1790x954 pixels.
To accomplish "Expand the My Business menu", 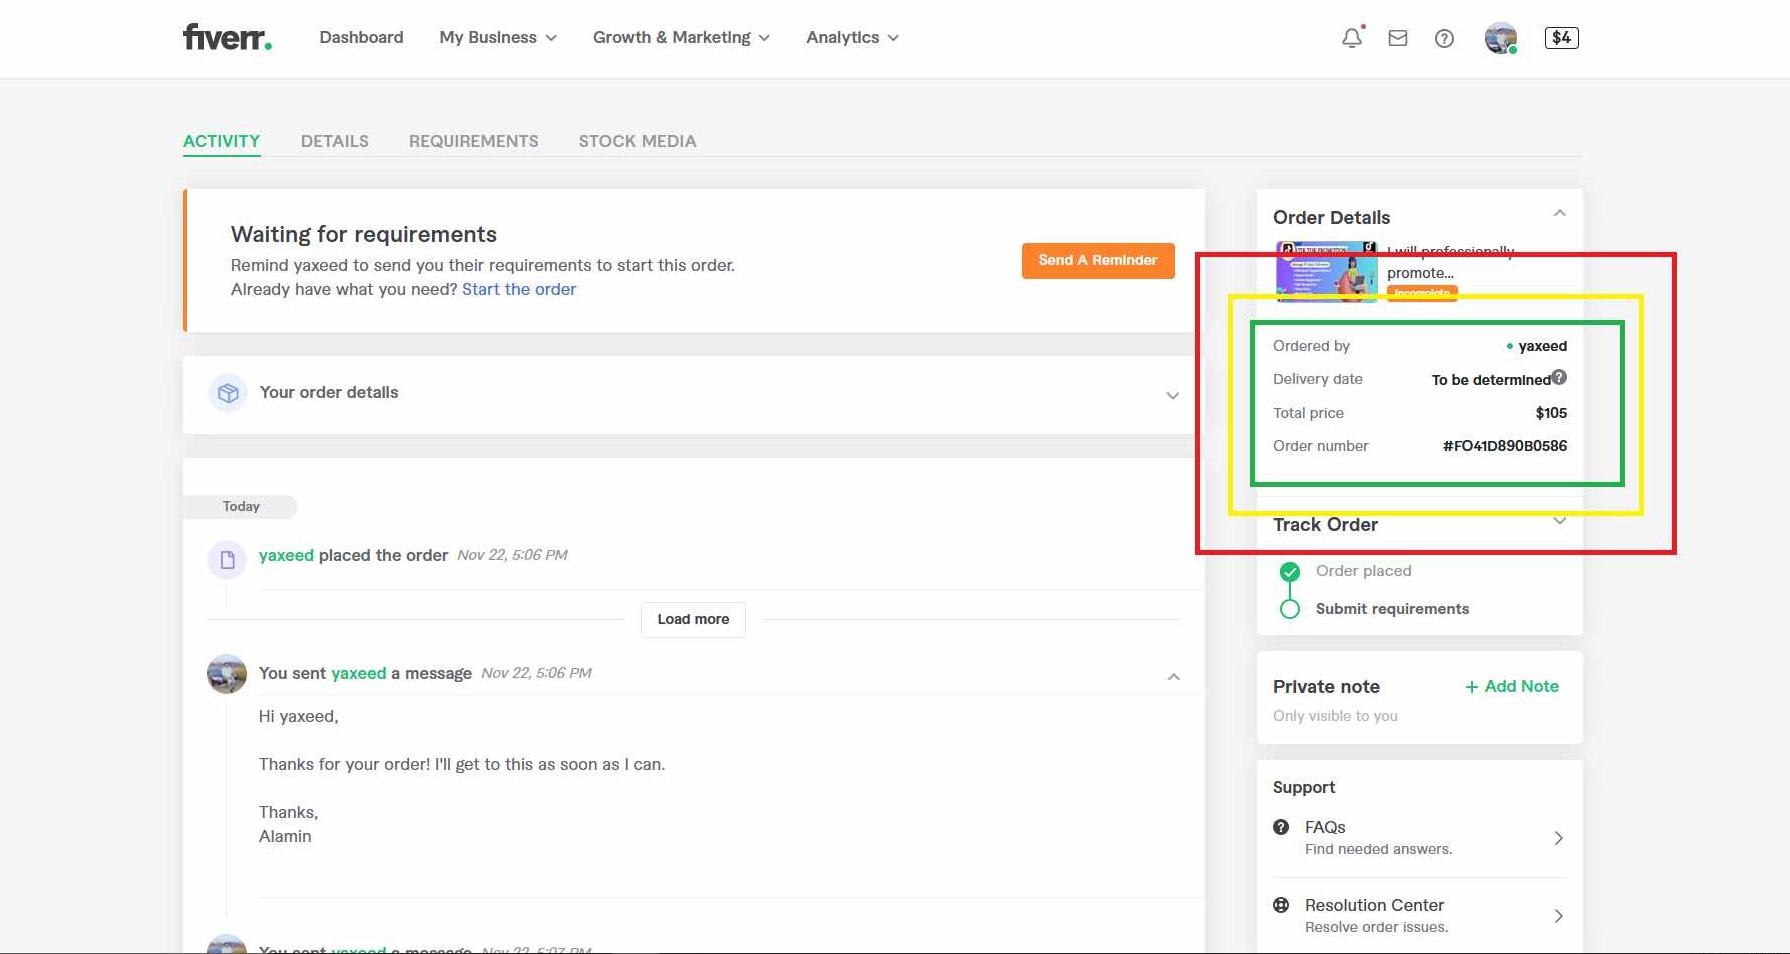I will point(498,37).
